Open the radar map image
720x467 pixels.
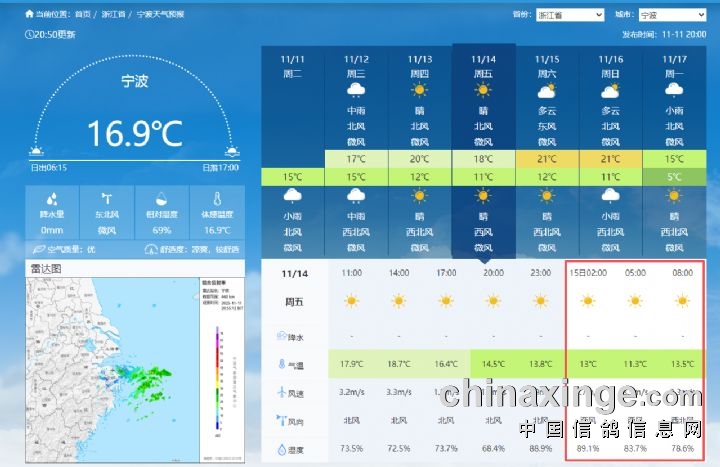[x=135, y=370]
